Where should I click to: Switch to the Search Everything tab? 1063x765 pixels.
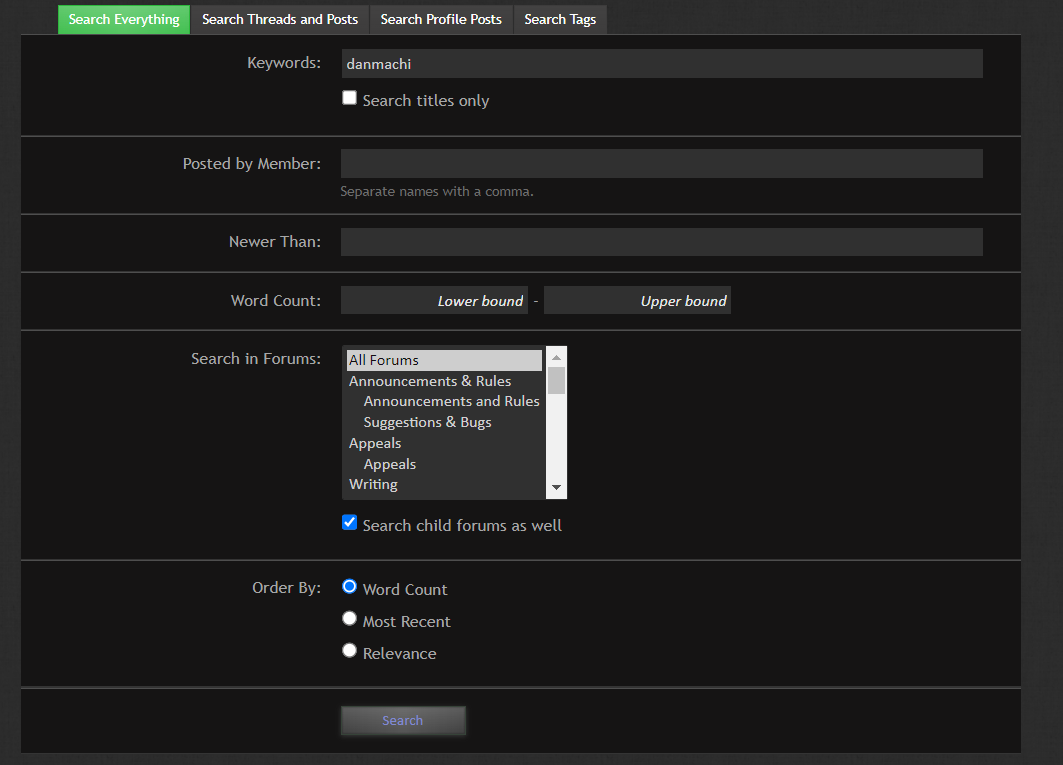pos(124,19)
